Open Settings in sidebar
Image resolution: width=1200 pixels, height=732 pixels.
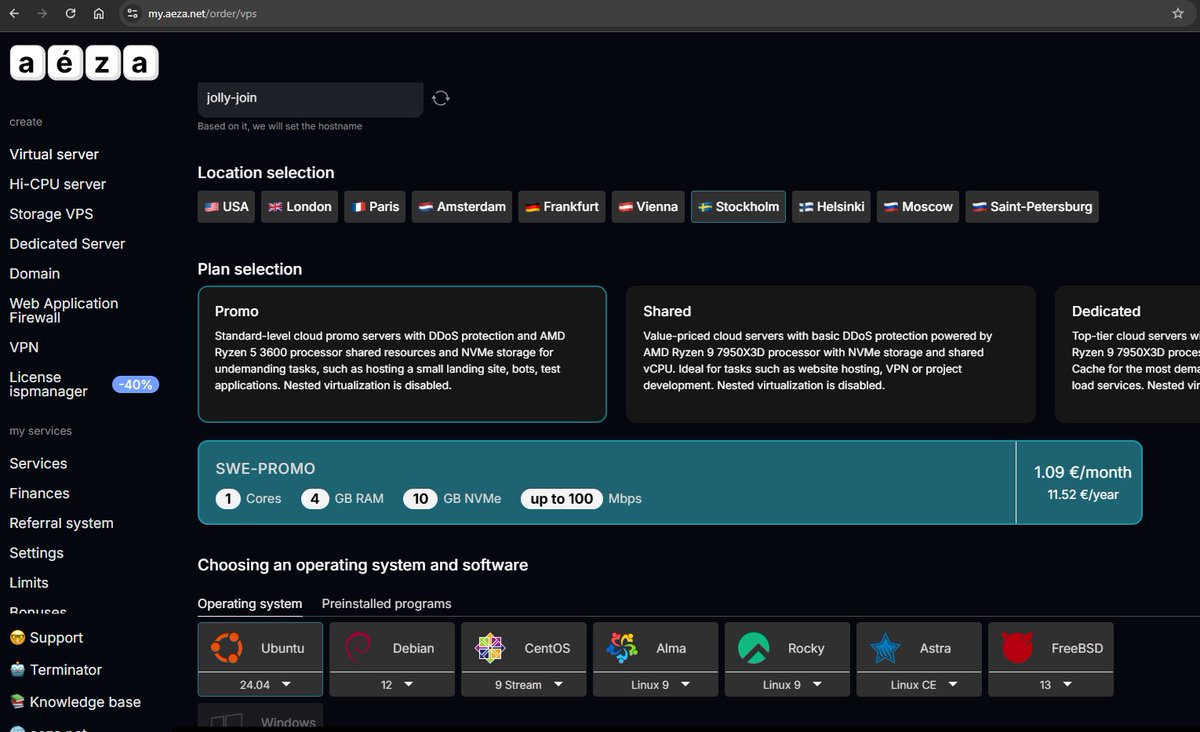pyautogui.click(x=36, y=553)
